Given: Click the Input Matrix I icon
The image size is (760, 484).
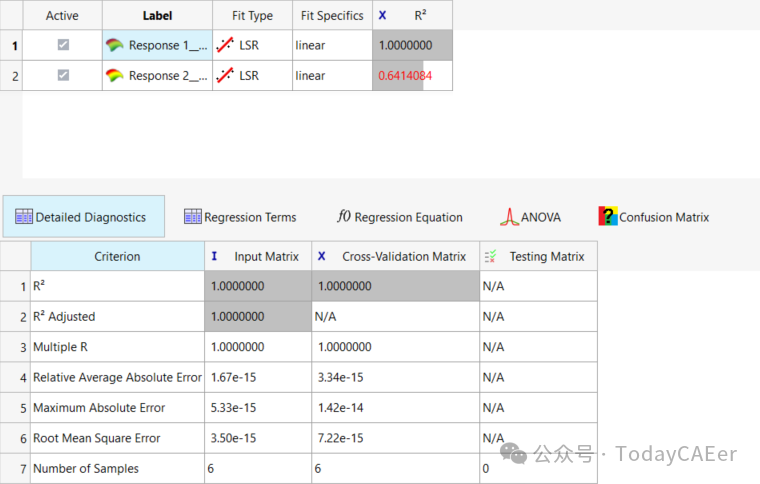Looking at the screenshot, I should tap(214, 256).
